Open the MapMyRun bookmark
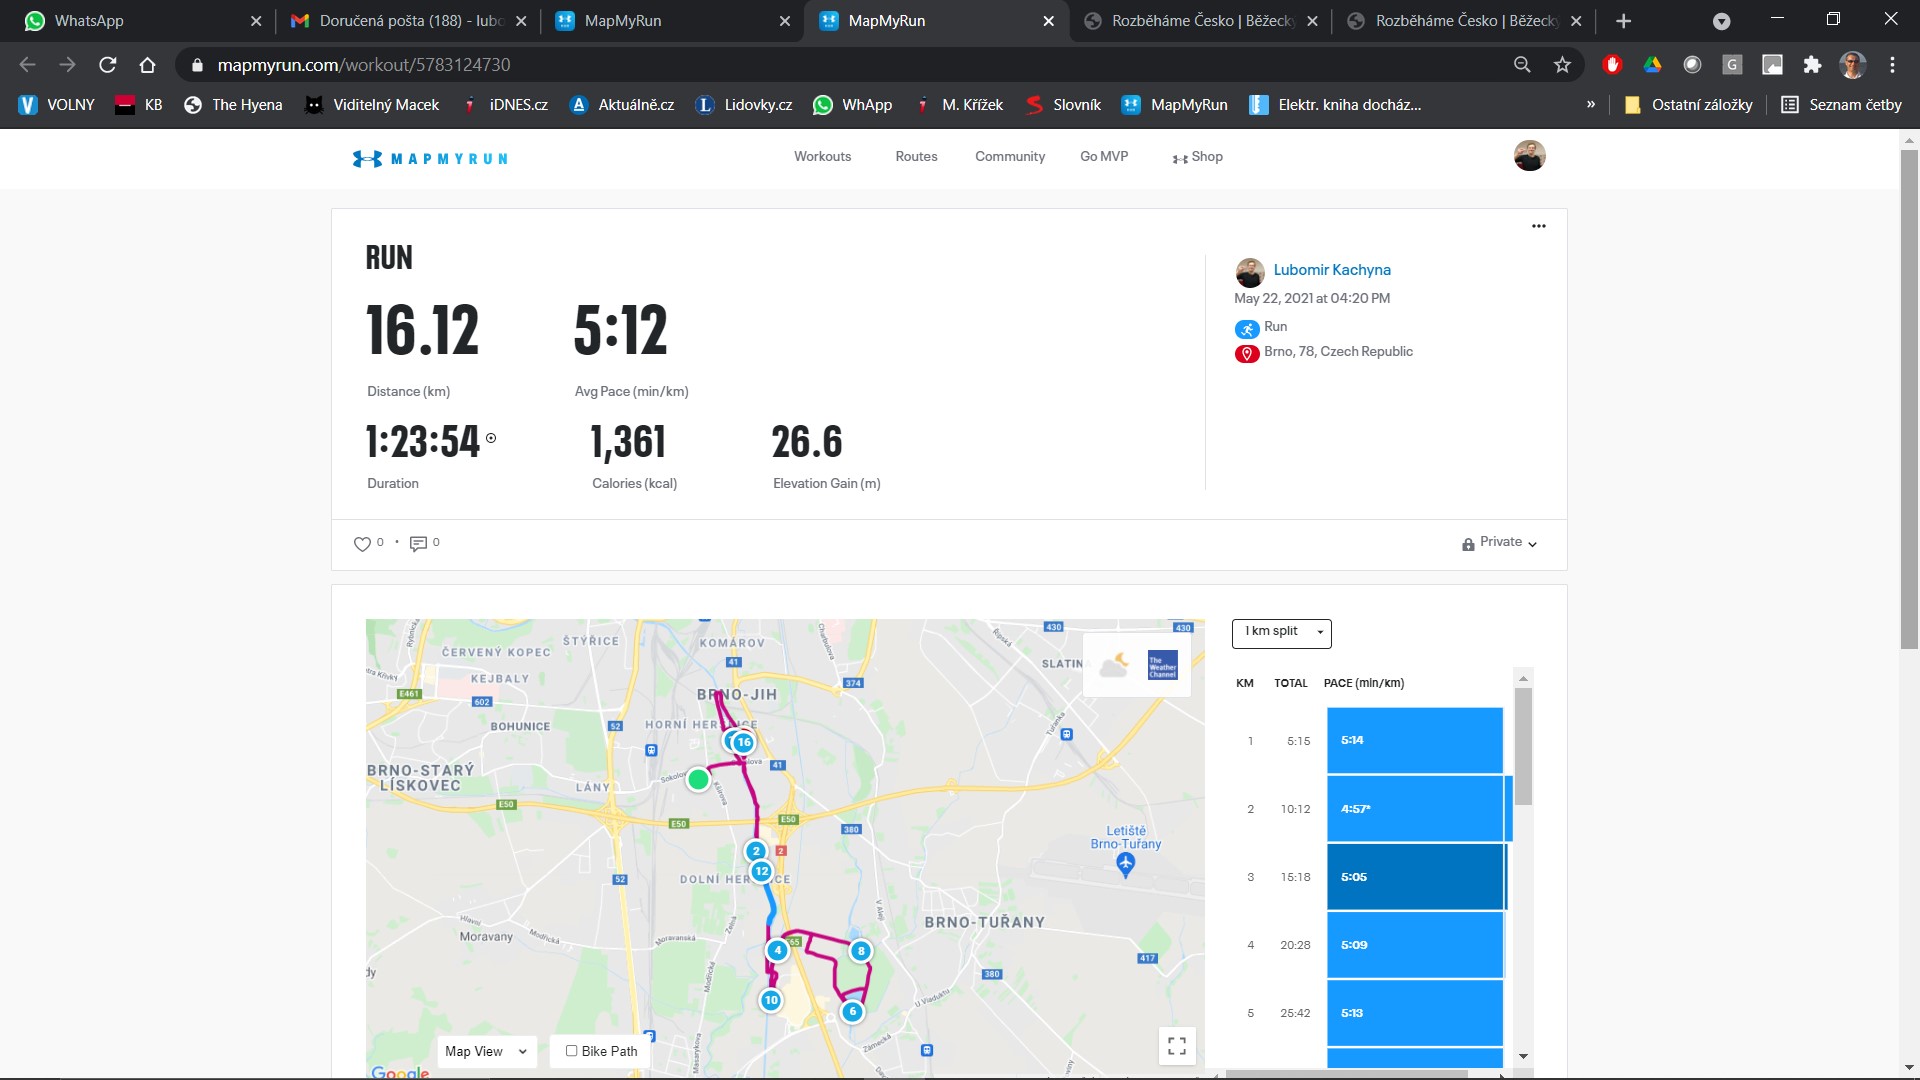The image size is (1920, 1080). pos(1175,105)
